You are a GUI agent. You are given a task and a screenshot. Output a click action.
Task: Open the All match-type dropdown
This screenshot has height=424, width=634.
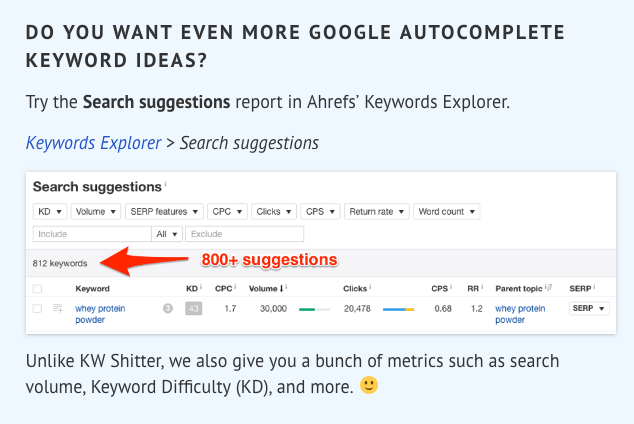[x=166, y=234]
